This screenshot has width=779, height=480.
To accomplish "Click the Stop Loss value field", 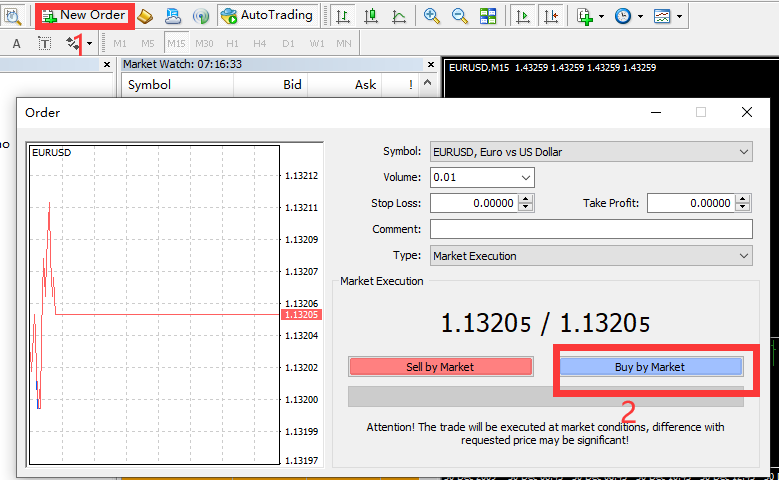I will 474,203.
